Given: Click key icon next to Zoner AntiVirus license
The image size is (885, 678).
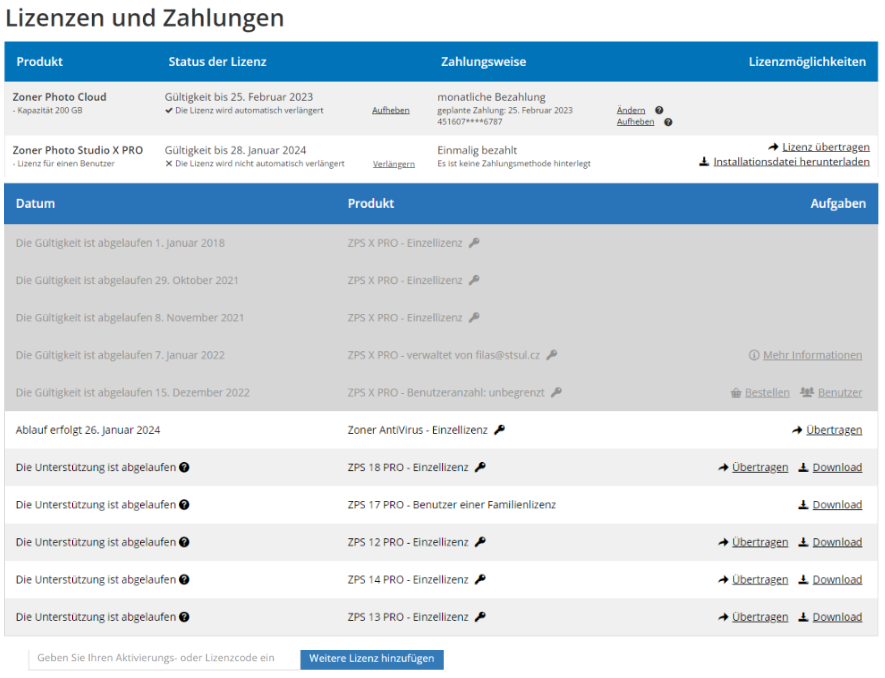Looking at the screenshot, I should [499, 430].
